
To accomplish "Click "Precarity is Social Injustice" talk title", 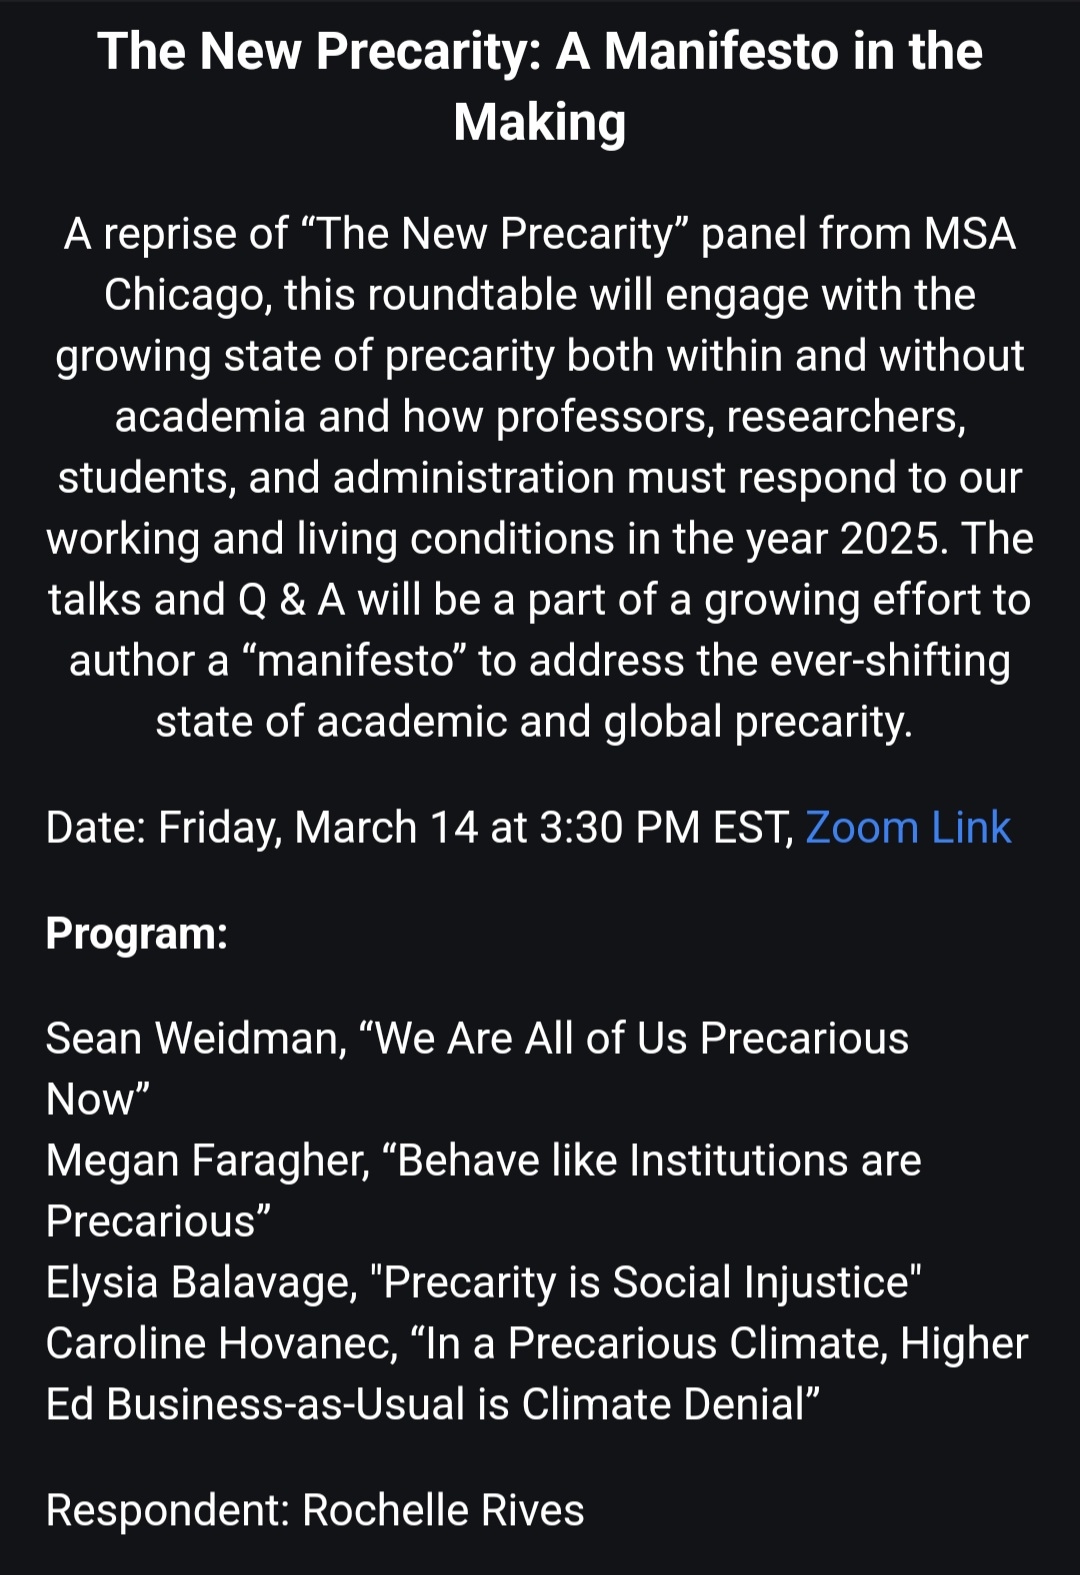I will coord(646,1283).
